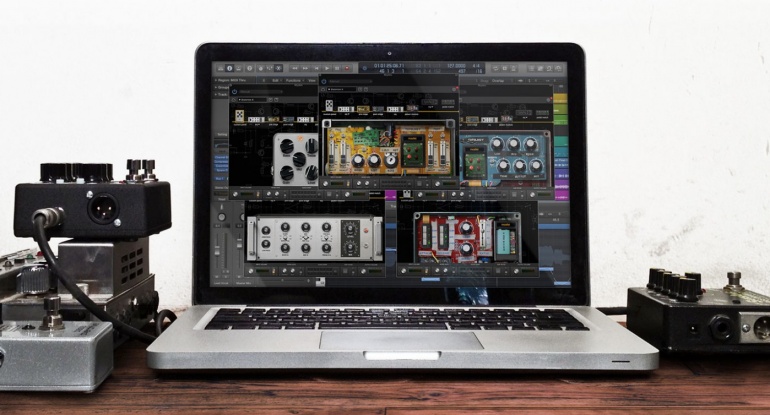Click lower large knob on red circuit pedal
The width and height of the screenshot is (770, 415).
[x=467, y=249]
